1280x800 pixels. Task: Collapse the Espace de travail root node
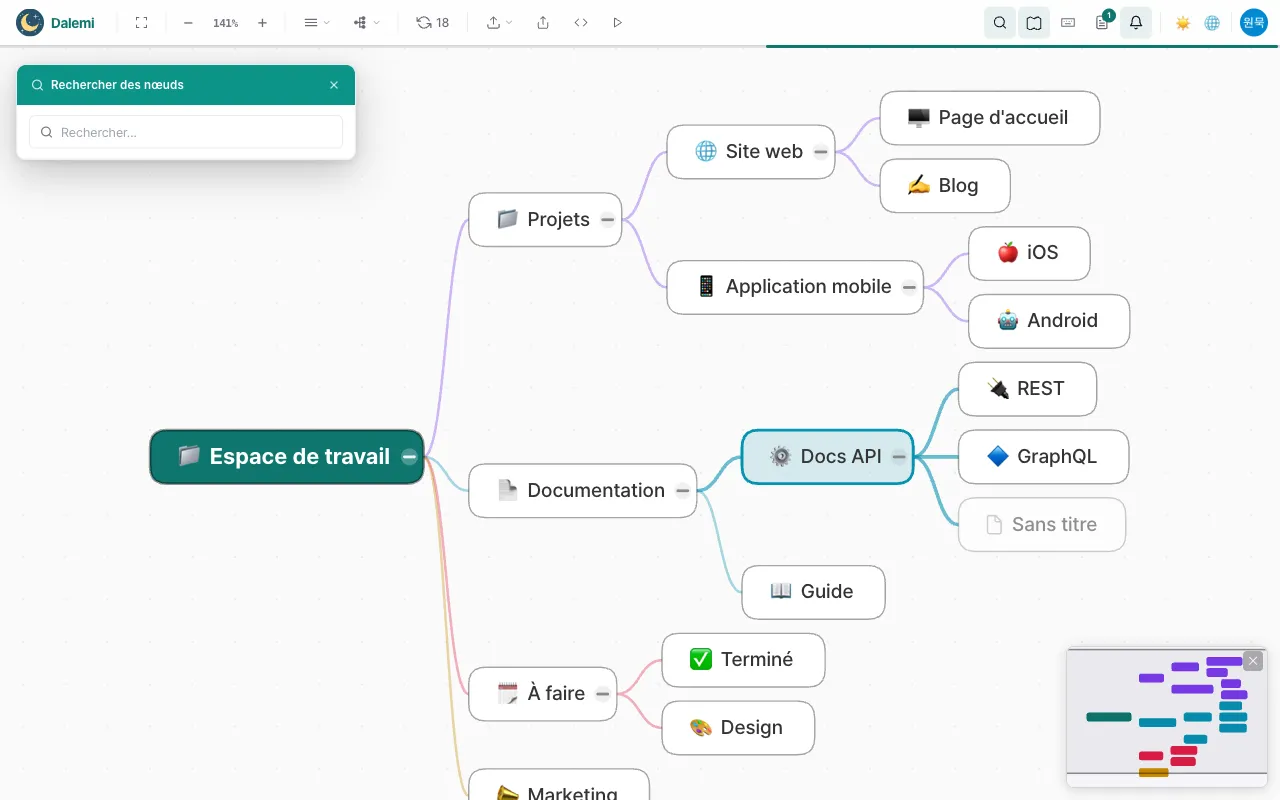(409, 457)
